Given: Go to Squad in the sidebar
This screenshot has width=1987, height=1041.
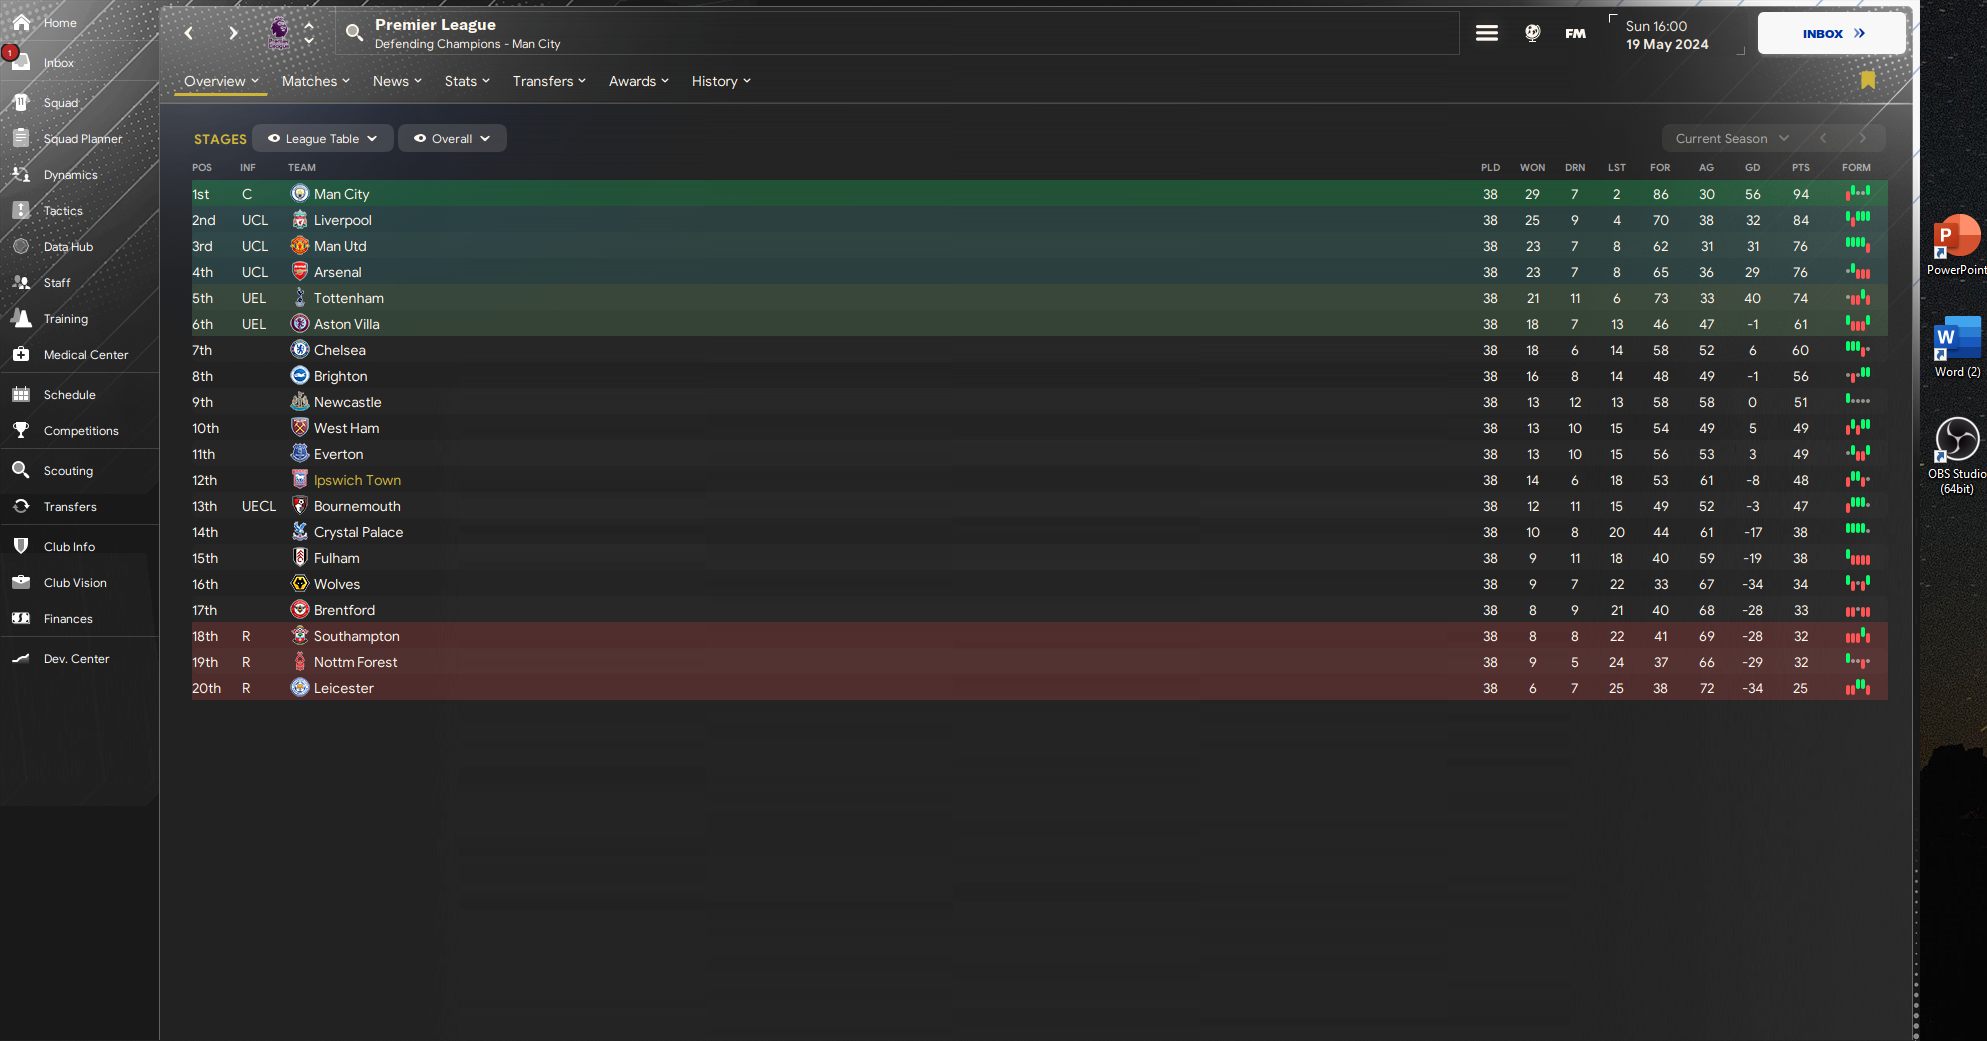Looking at the screenshot, I should coord(60,103).
